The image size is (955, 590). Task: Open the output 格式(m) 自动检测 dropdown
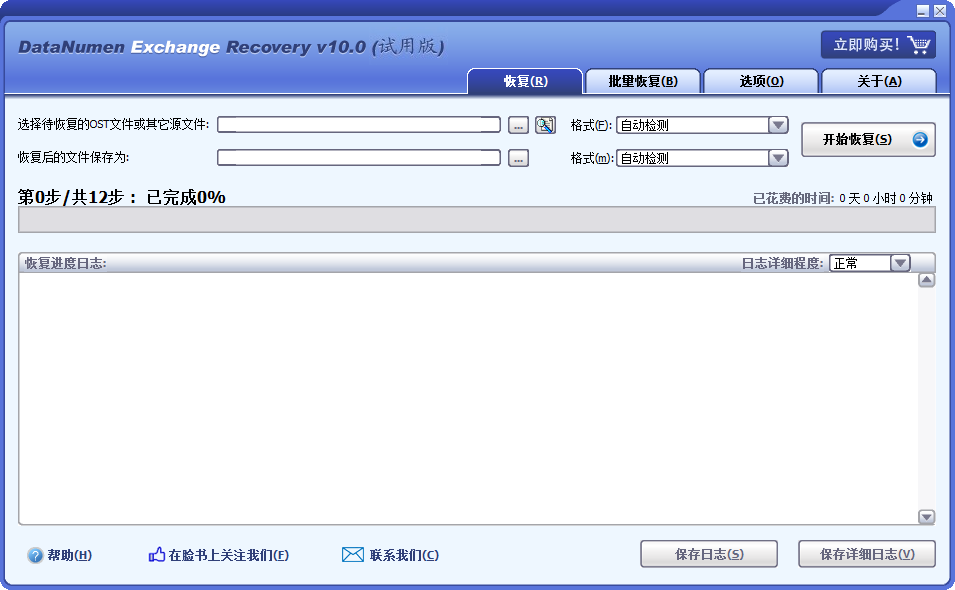point(778,157)
